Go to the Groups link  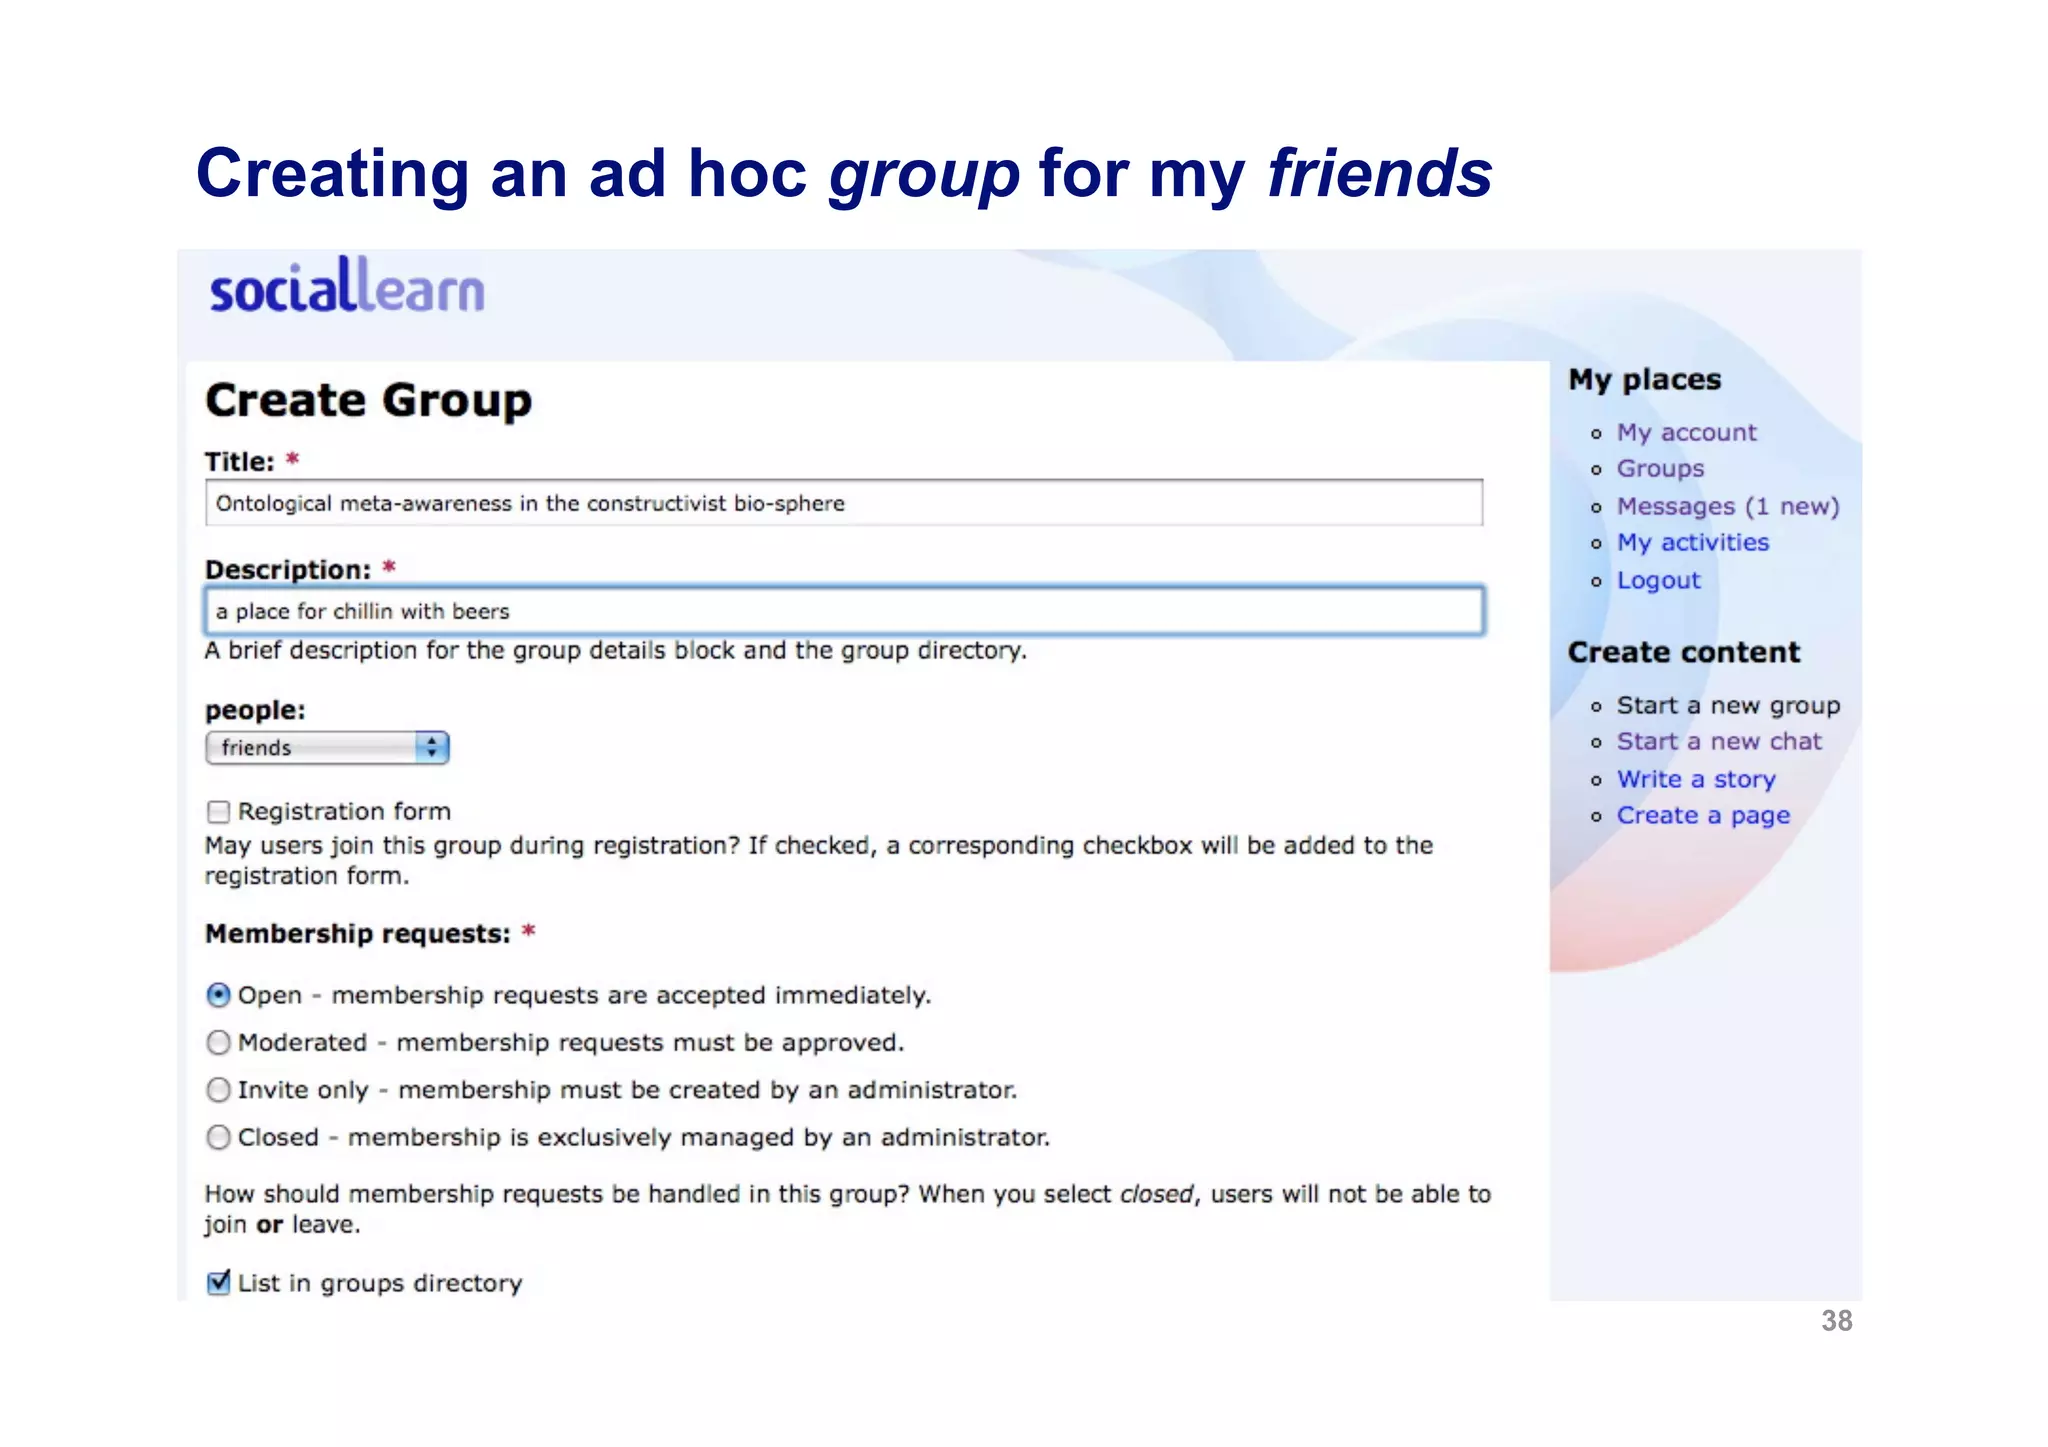click(1660, 468)
